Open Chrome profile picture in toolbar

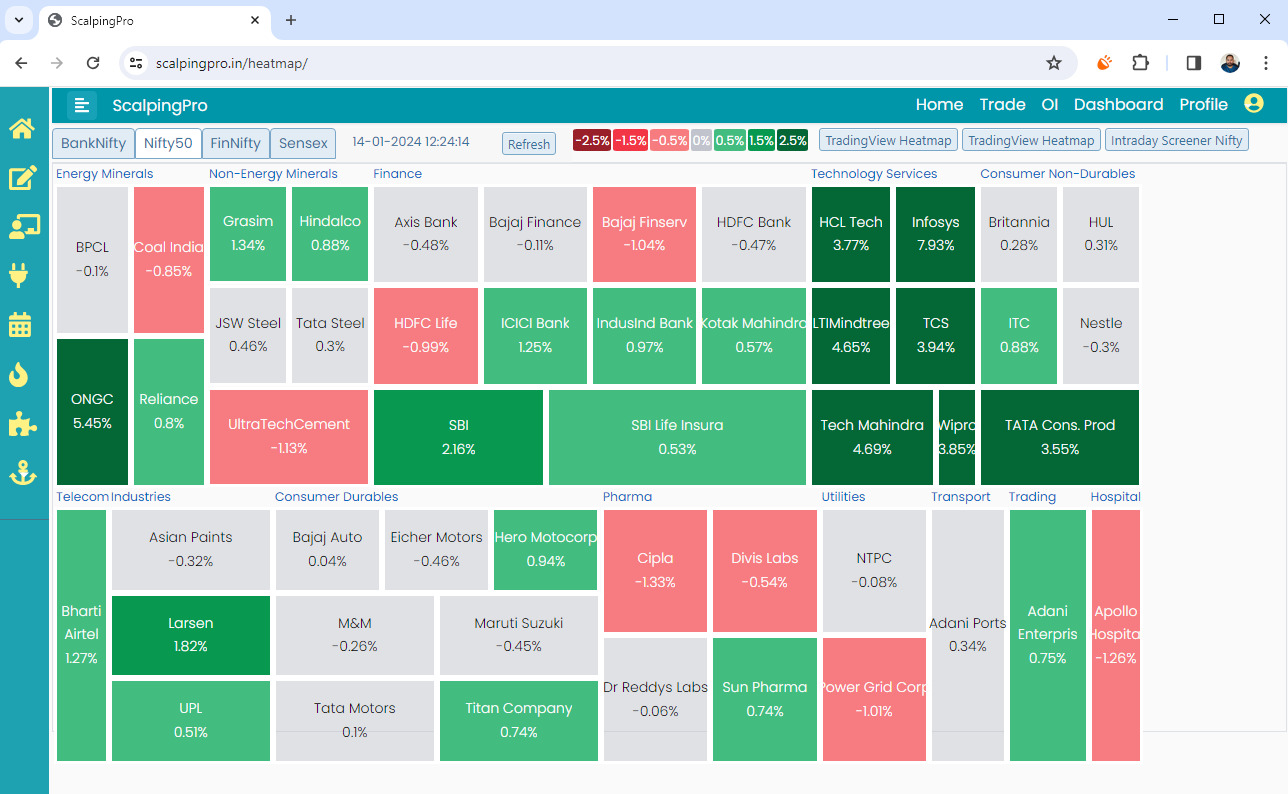(x=1230, y=63)
